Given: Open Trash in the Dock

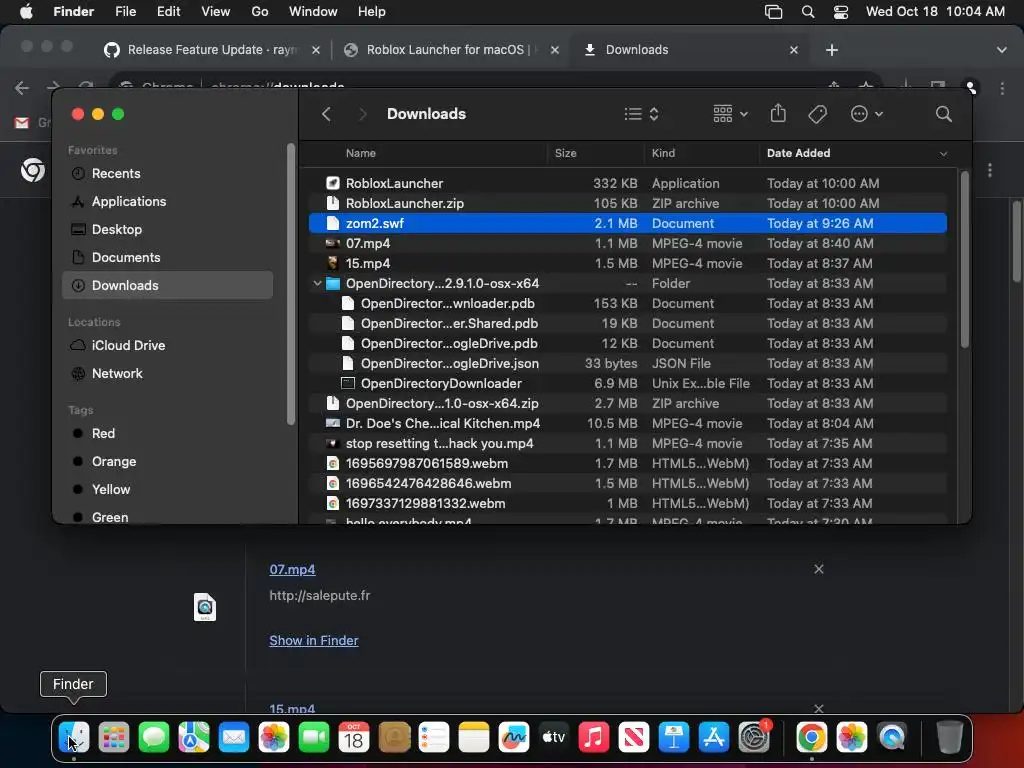Looking at the screenshot, I should click(950, 737).
